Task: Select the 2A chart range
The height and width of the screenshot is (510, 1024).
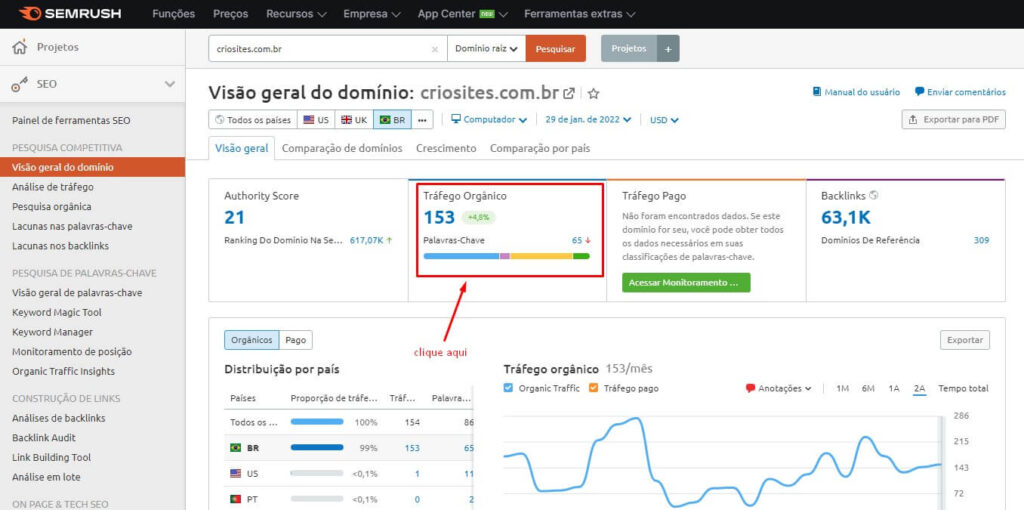Action: (920, 388)
